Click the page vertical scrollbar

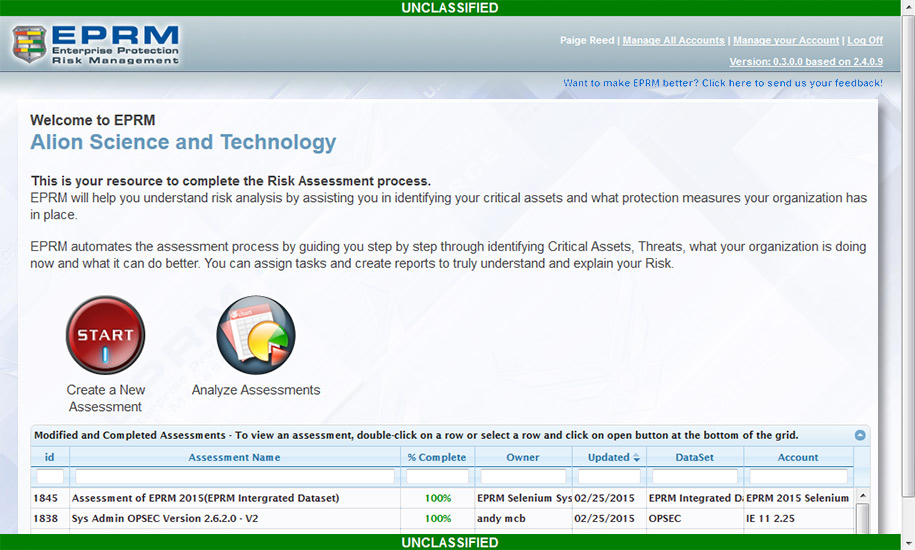[907, 300]
